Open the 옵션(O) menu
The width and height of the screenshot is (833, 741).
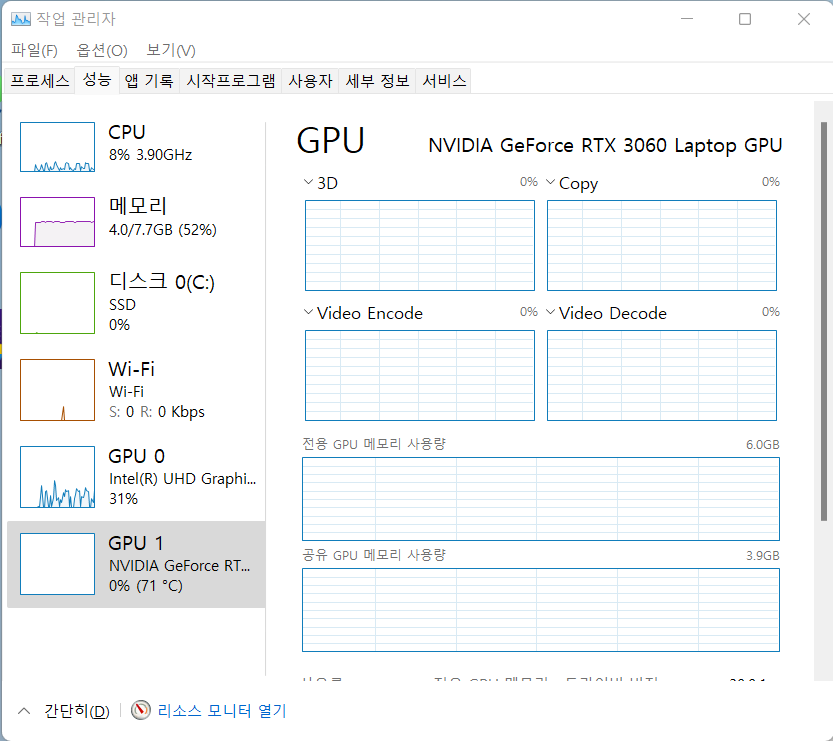pyautogui.click(x=102, y=50)
